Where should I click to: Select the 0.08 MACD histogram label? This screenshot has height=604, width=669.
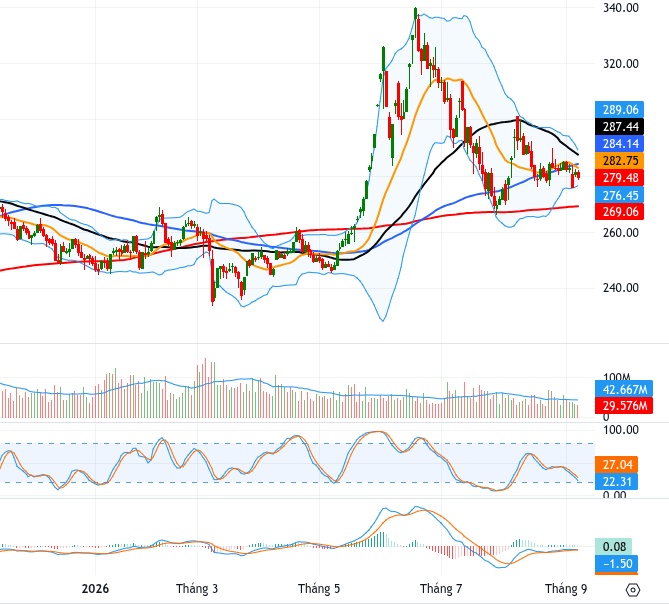[x=613, y=547]
